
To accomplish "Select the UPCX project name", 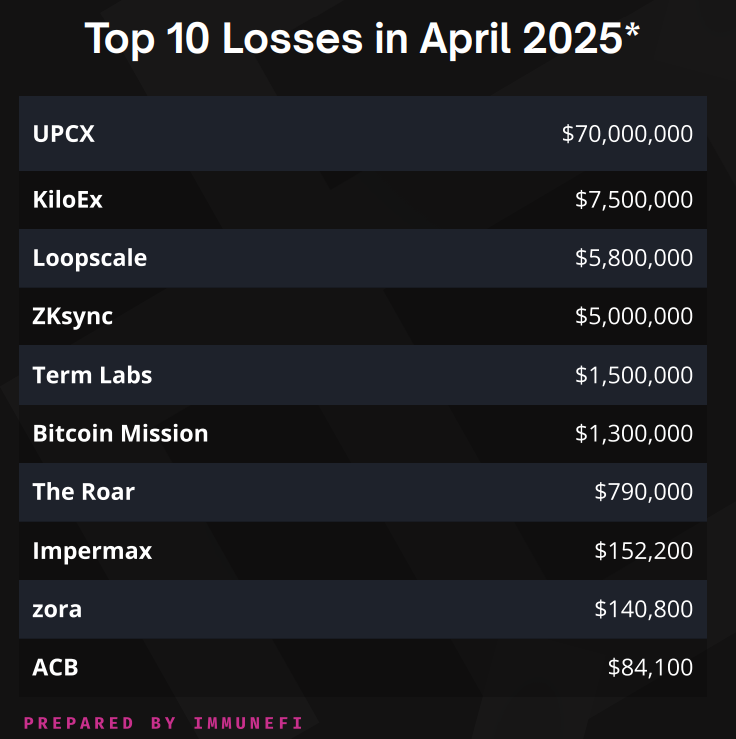I will point(63,133).
